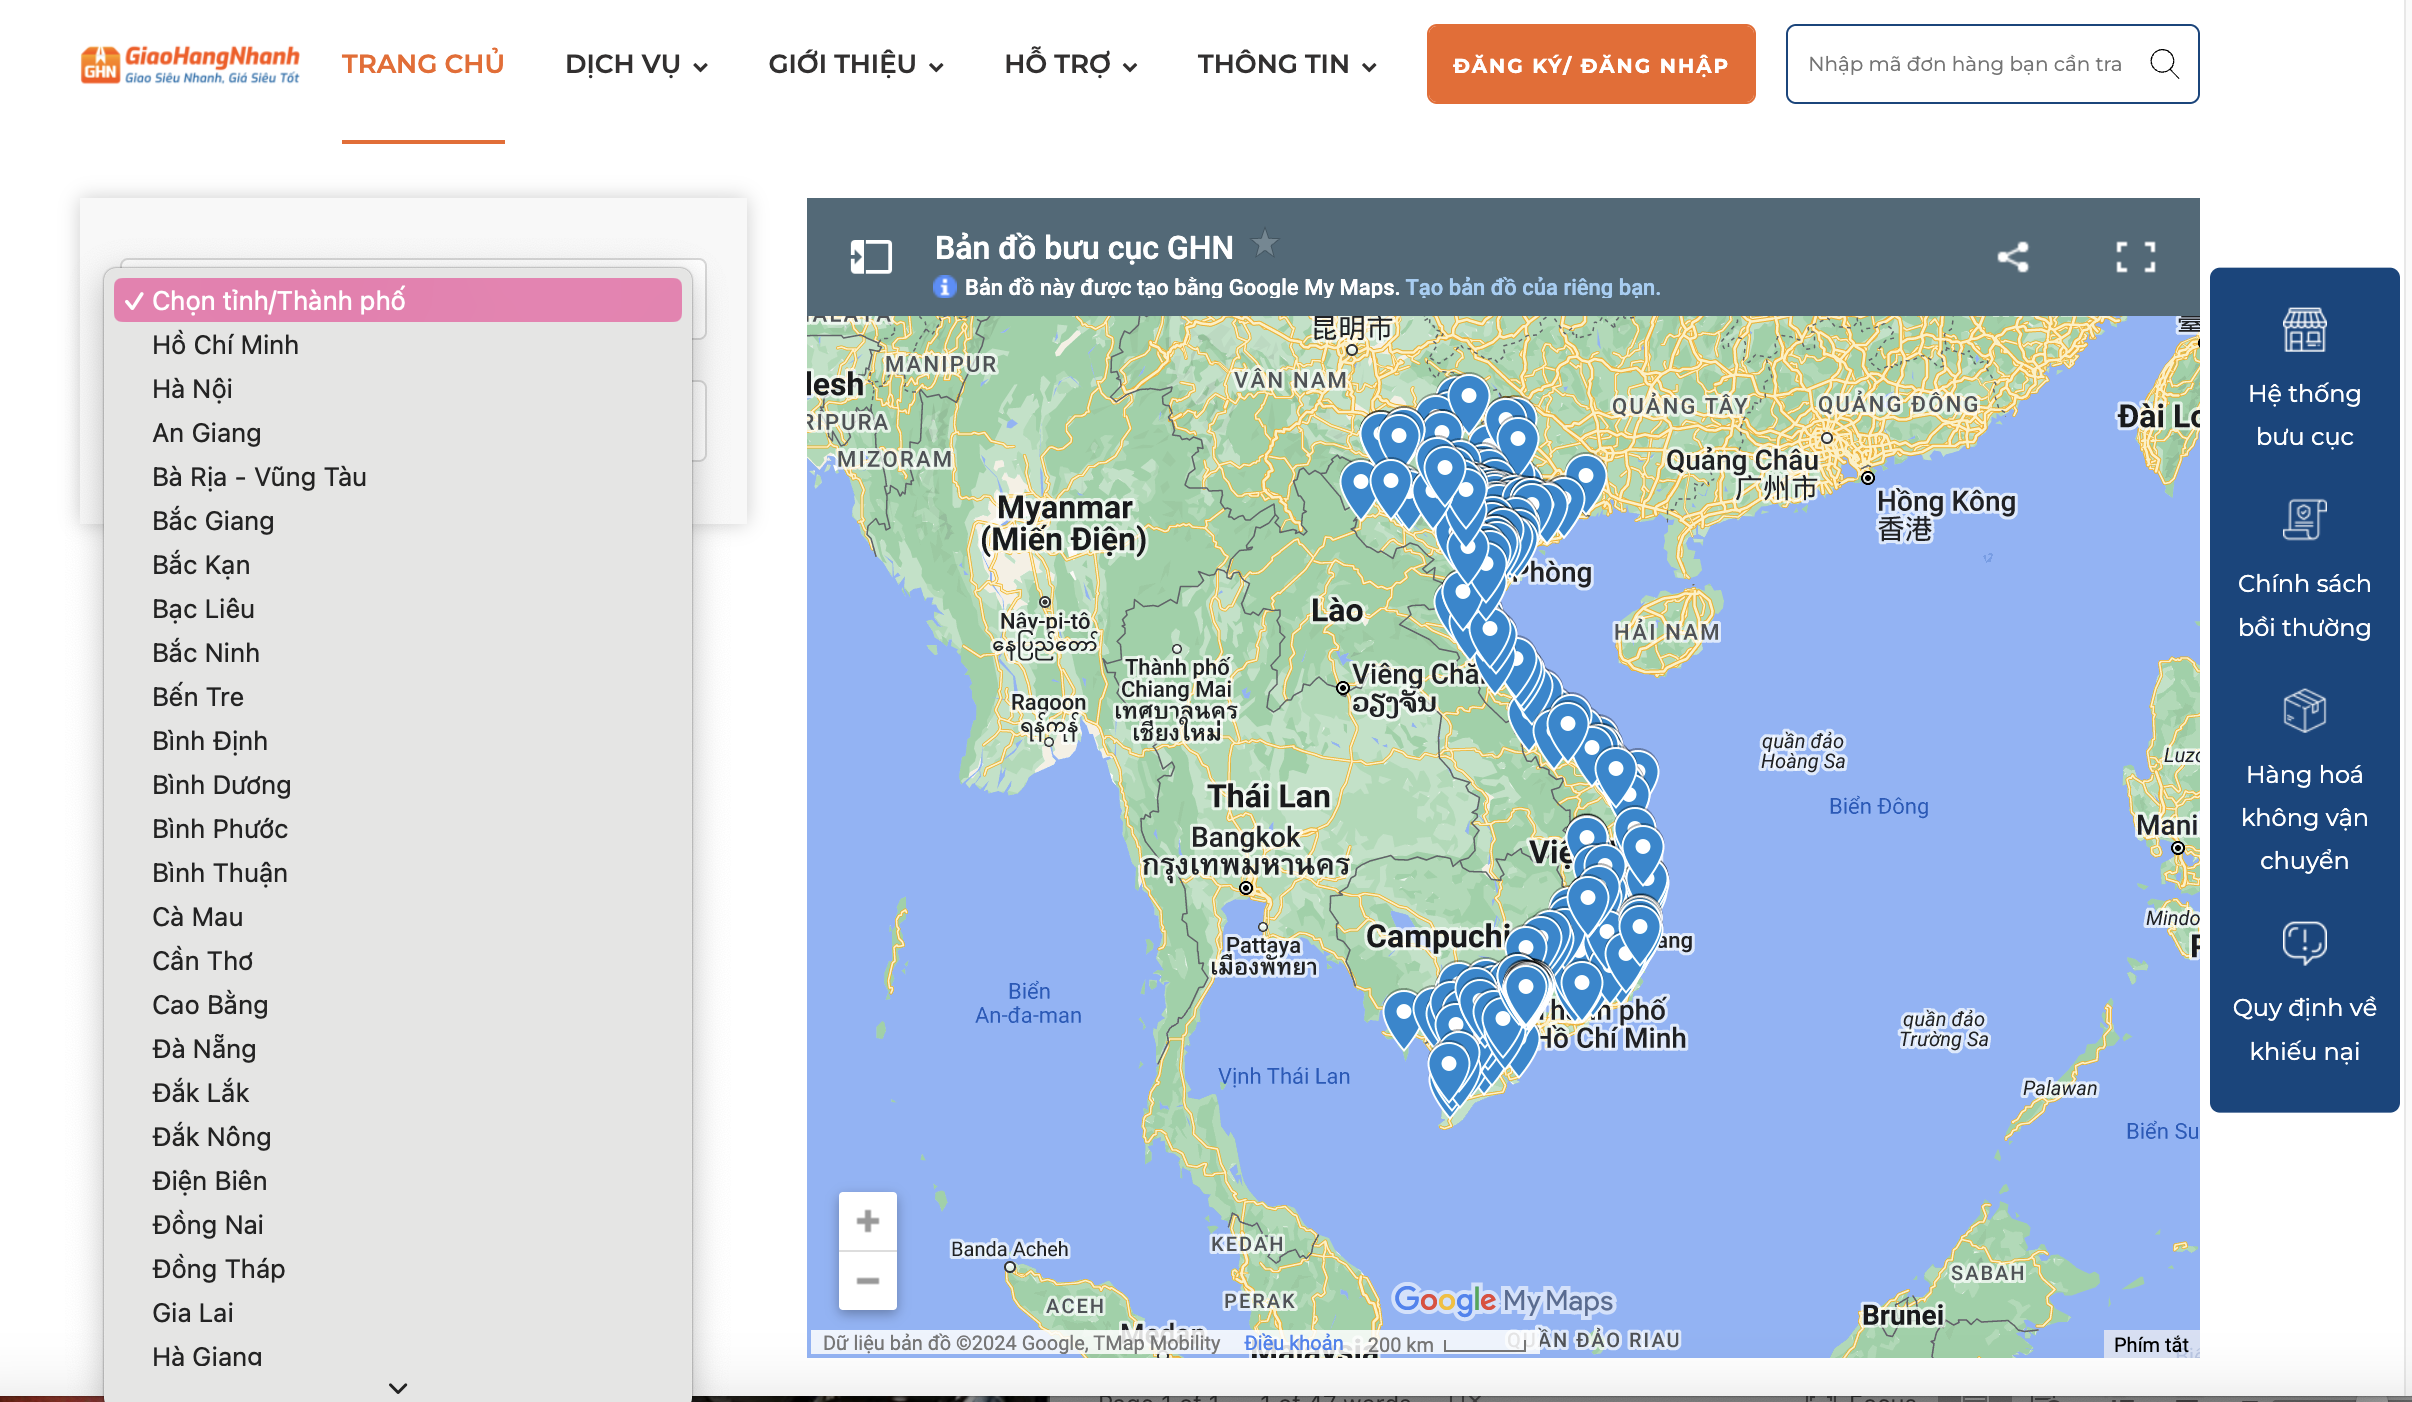The width and height of the screenshot is (2412, 1402).
Task: Open Tạo bản đồ của riêng bạn link
Action: pyautogui.click(x=1533, y=287)
